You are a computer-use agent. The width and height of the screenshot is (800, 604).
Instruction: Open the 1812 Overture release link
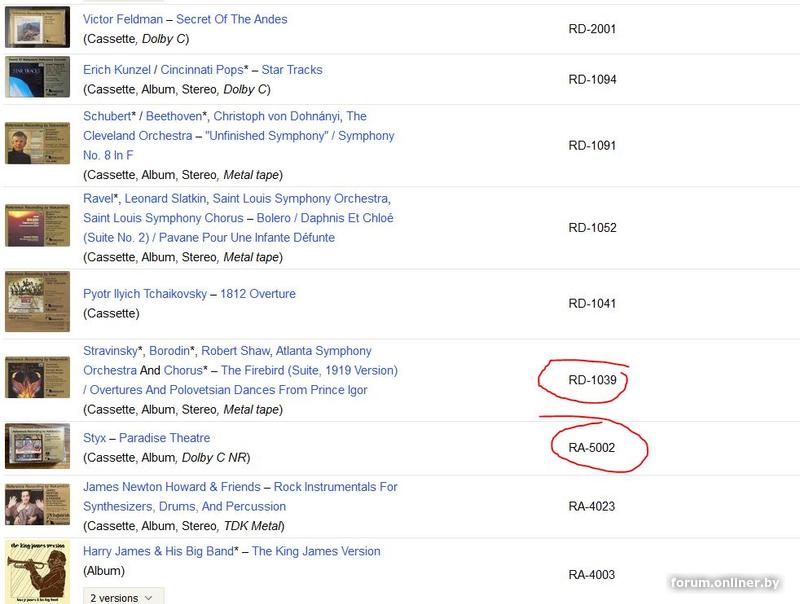(x=258, y=294)
